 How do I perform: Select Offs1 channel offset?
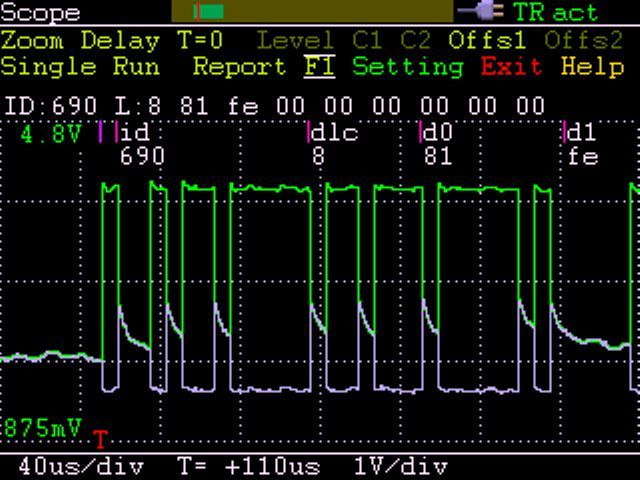(x=487, y=41)
